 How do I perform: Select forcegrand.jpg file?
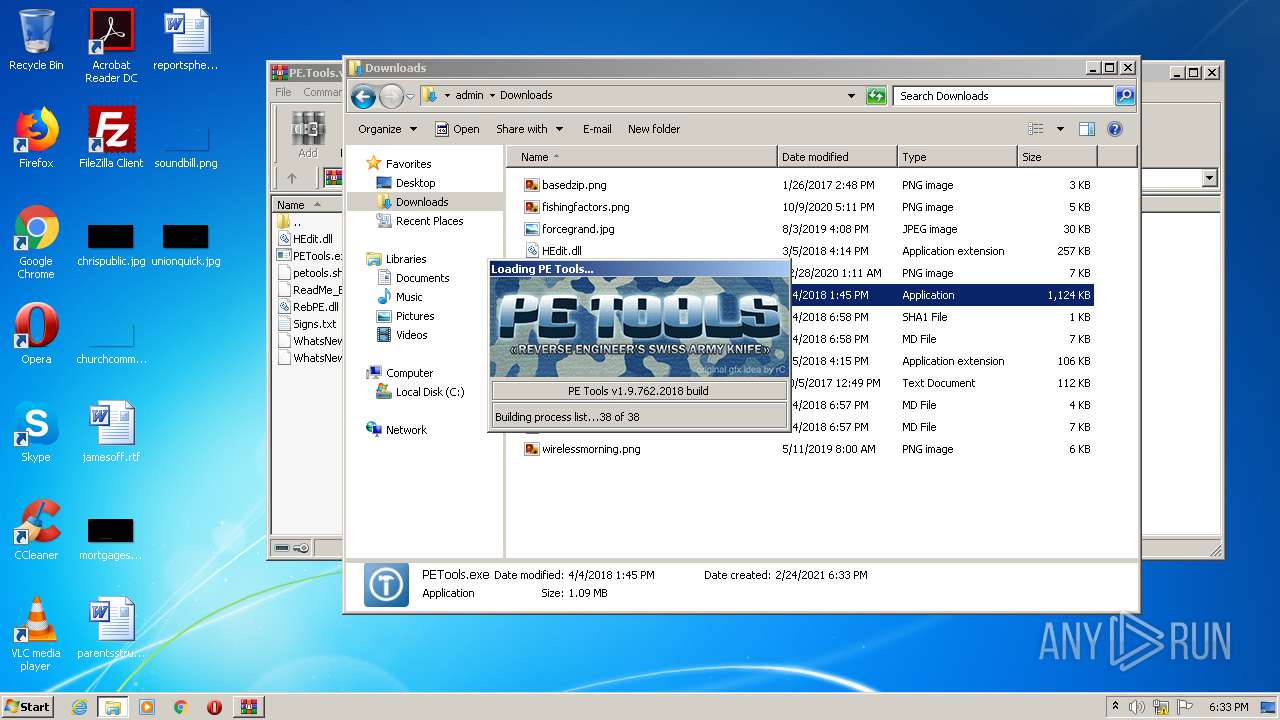click(x=578, y=229)
